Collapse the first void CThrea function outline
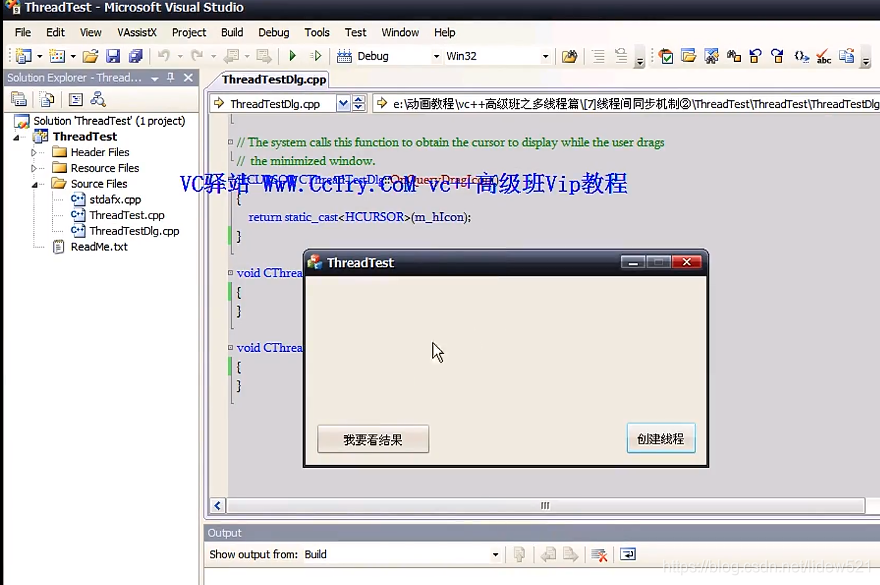The width and height of the screenshot is (880, 585). pyautogui.click(x=230, y=273)
